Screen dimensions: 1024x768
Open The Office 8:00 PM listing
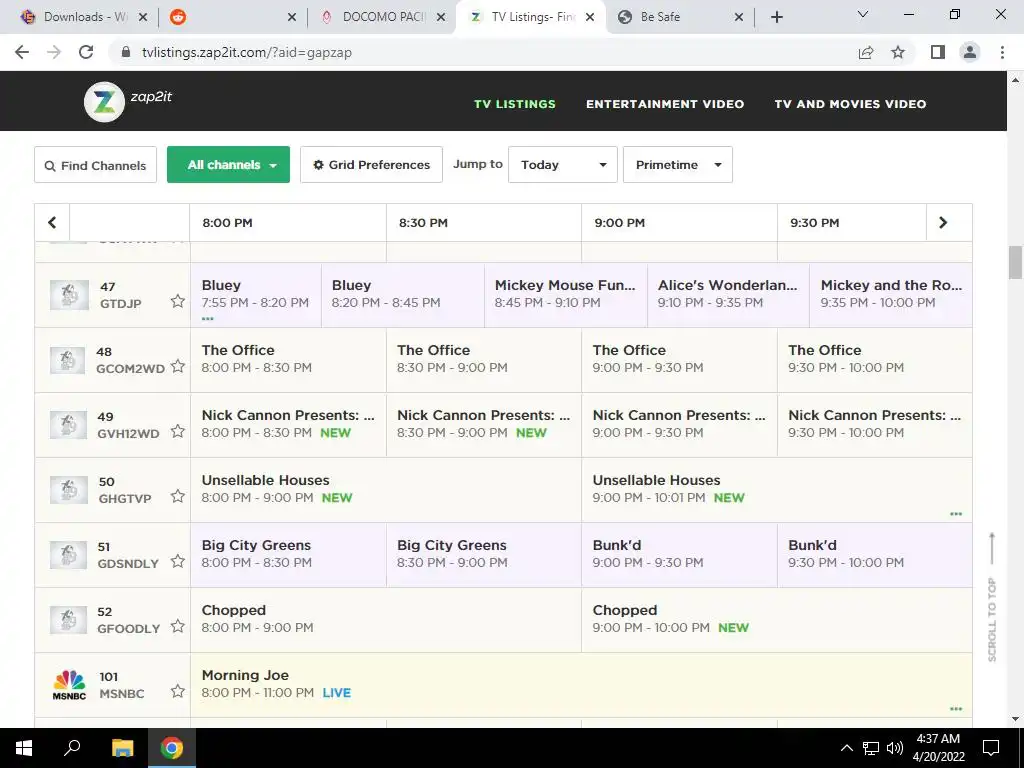(288, 360)
